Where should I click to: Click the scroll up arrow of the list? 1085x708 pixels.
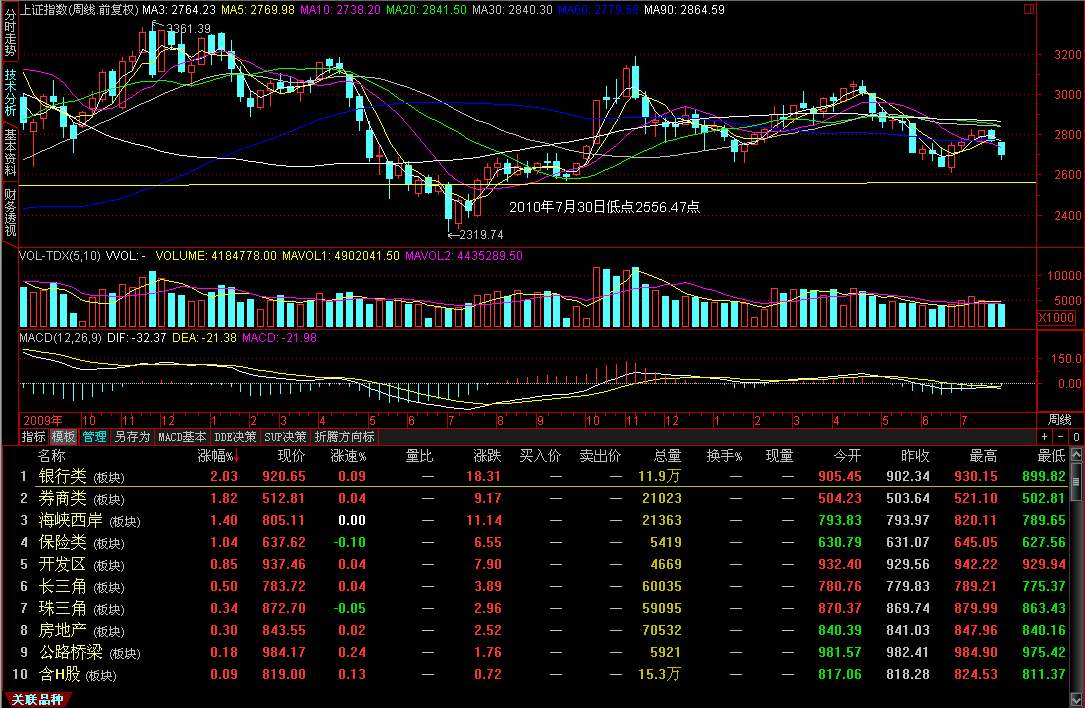point(1076,456)
